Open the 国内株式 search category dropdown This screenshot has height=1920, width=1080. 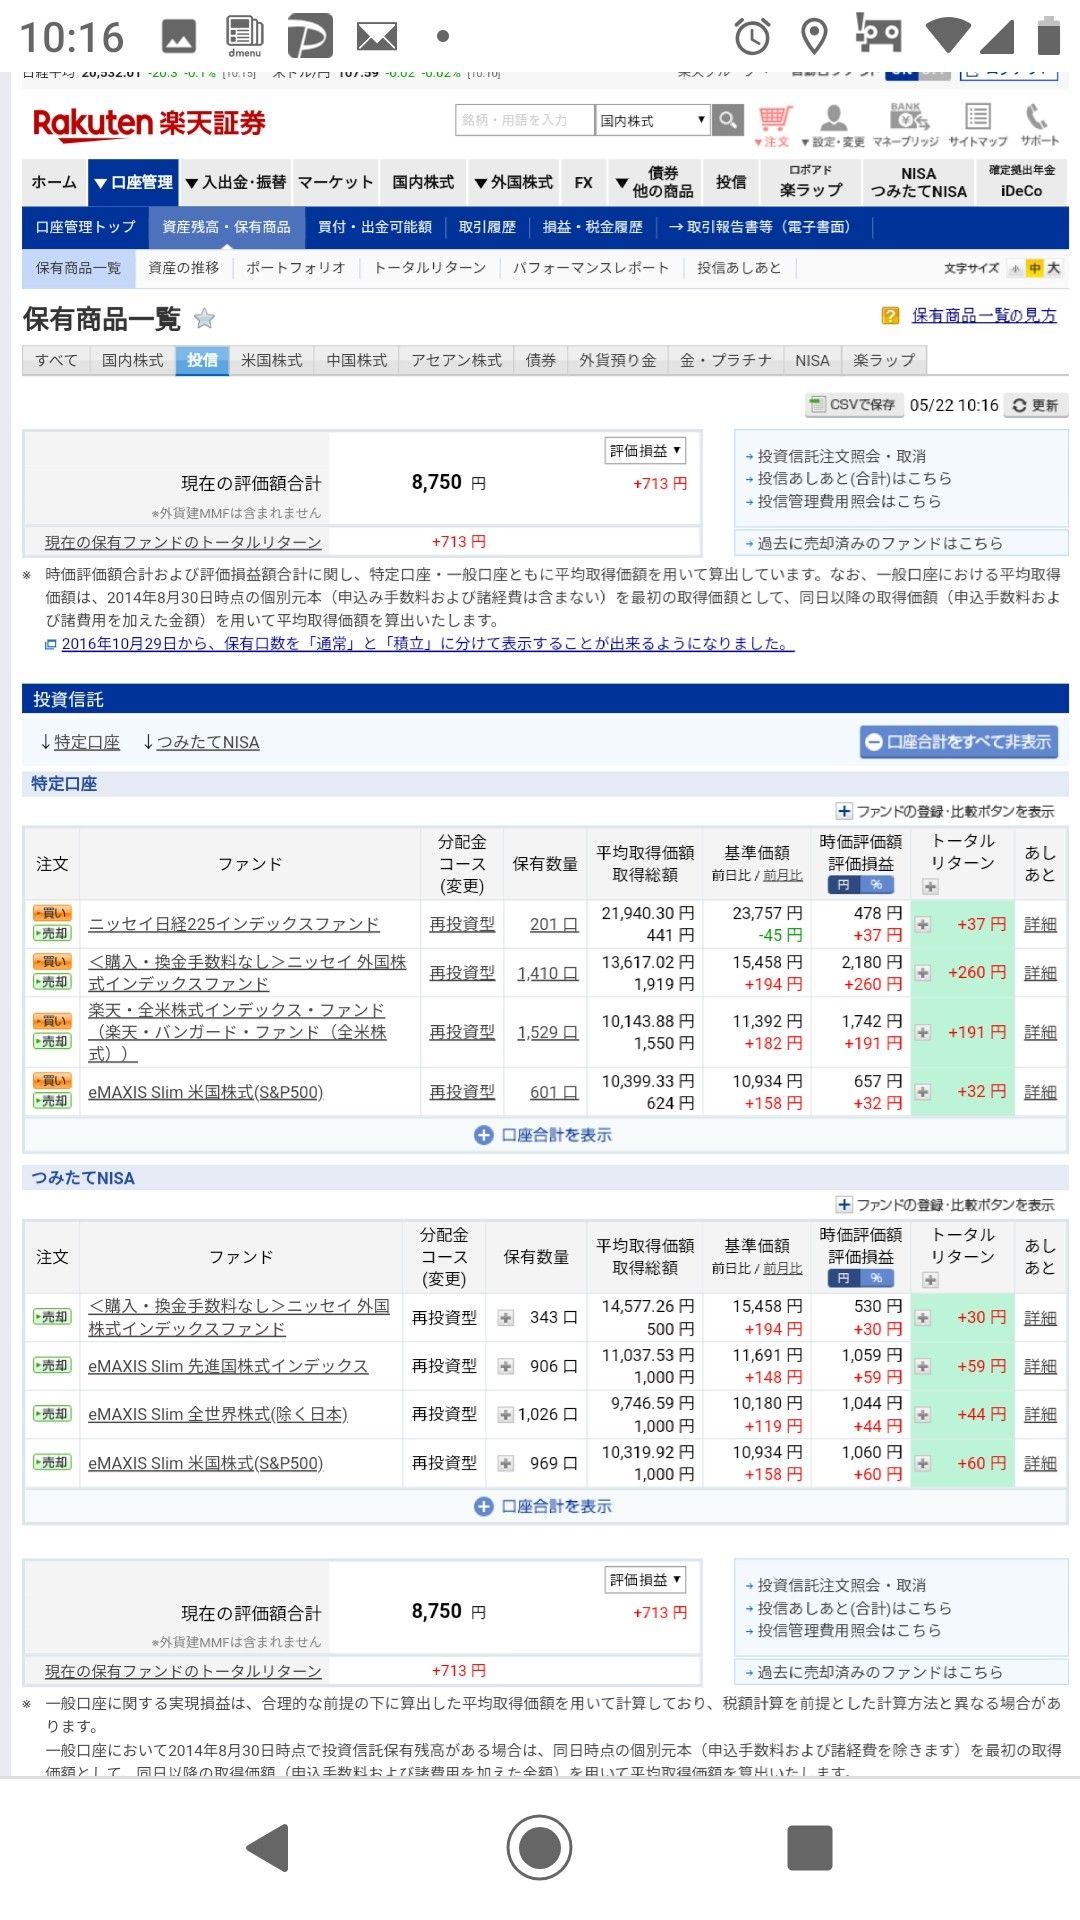(652, 120)
